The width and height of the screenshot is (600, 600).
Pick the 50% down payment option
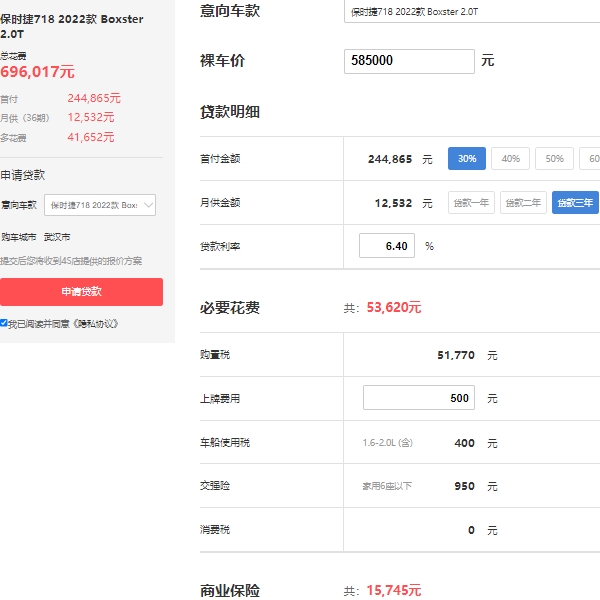(x=554, y=159)
